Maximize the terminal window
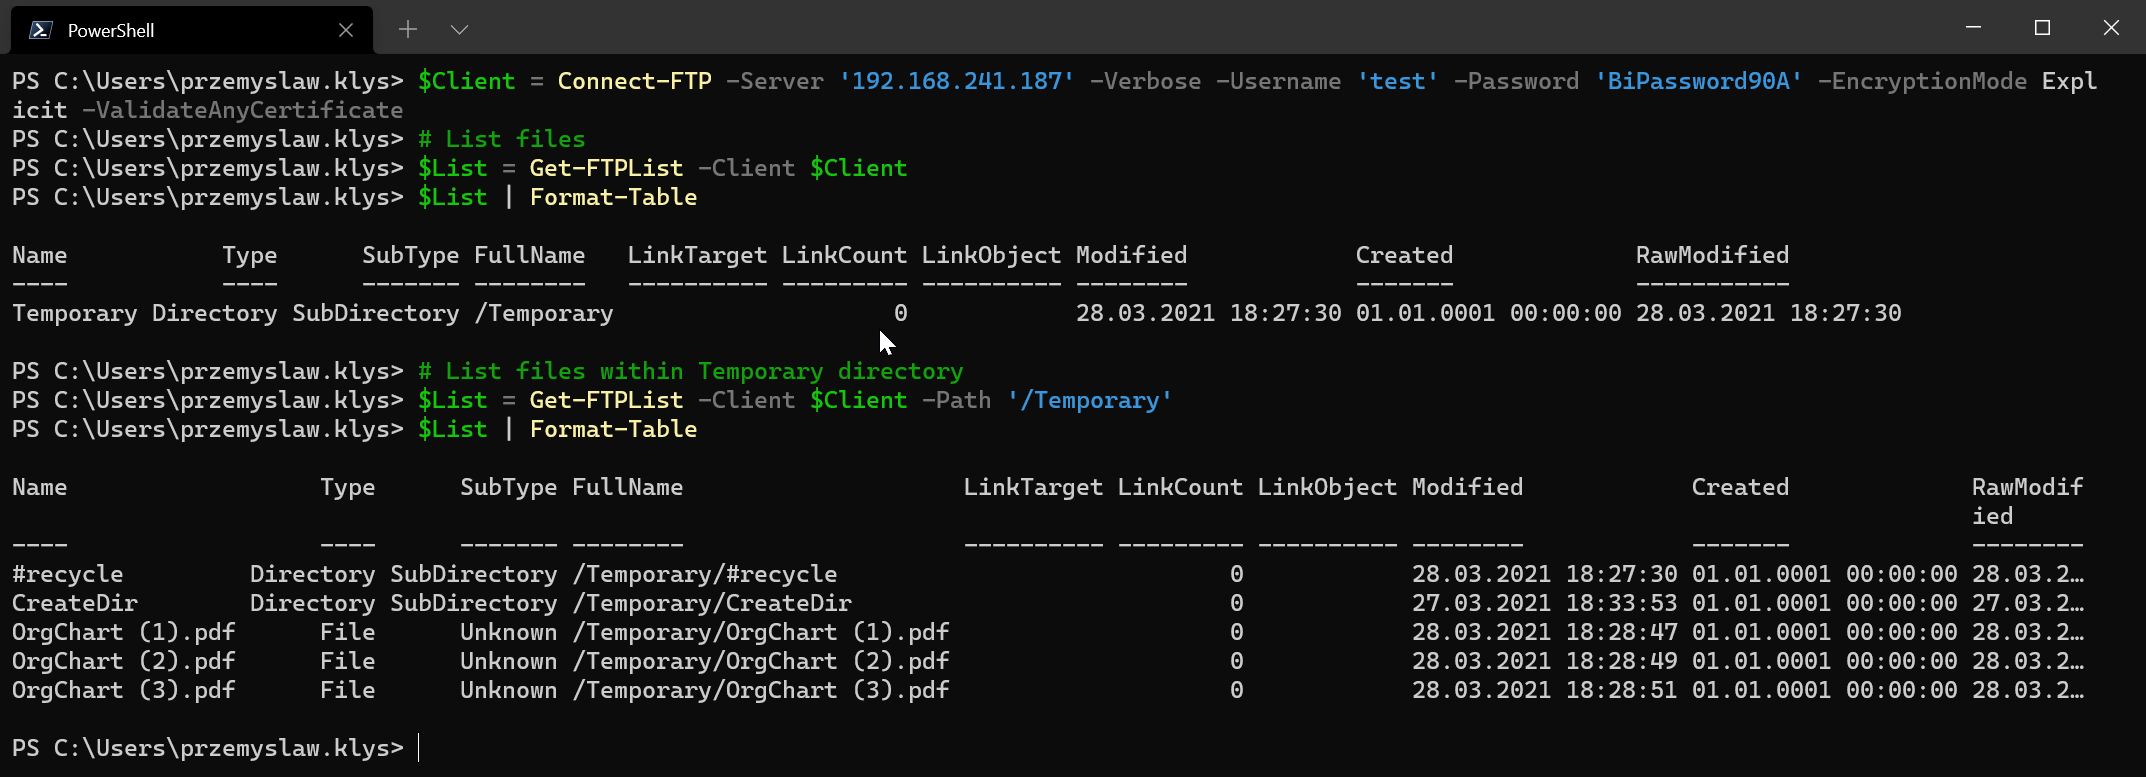2146x777 pixels. pyautogui.click(x=2042, y=27)
